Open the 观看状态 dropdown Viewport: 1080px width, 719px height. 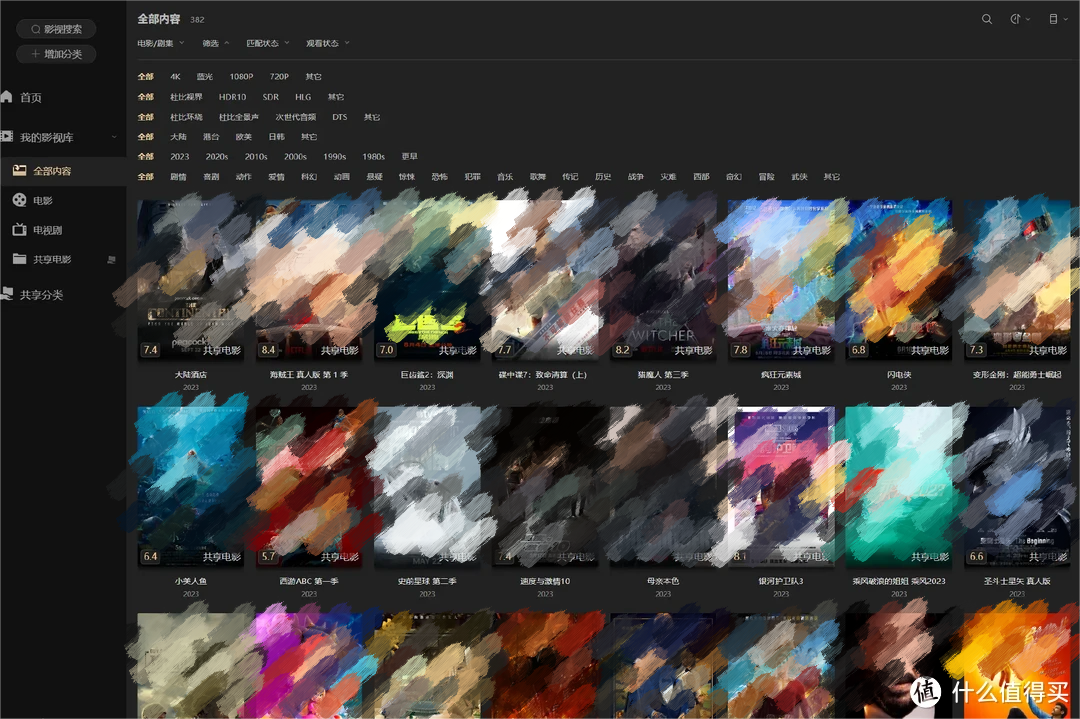(328, 43)
